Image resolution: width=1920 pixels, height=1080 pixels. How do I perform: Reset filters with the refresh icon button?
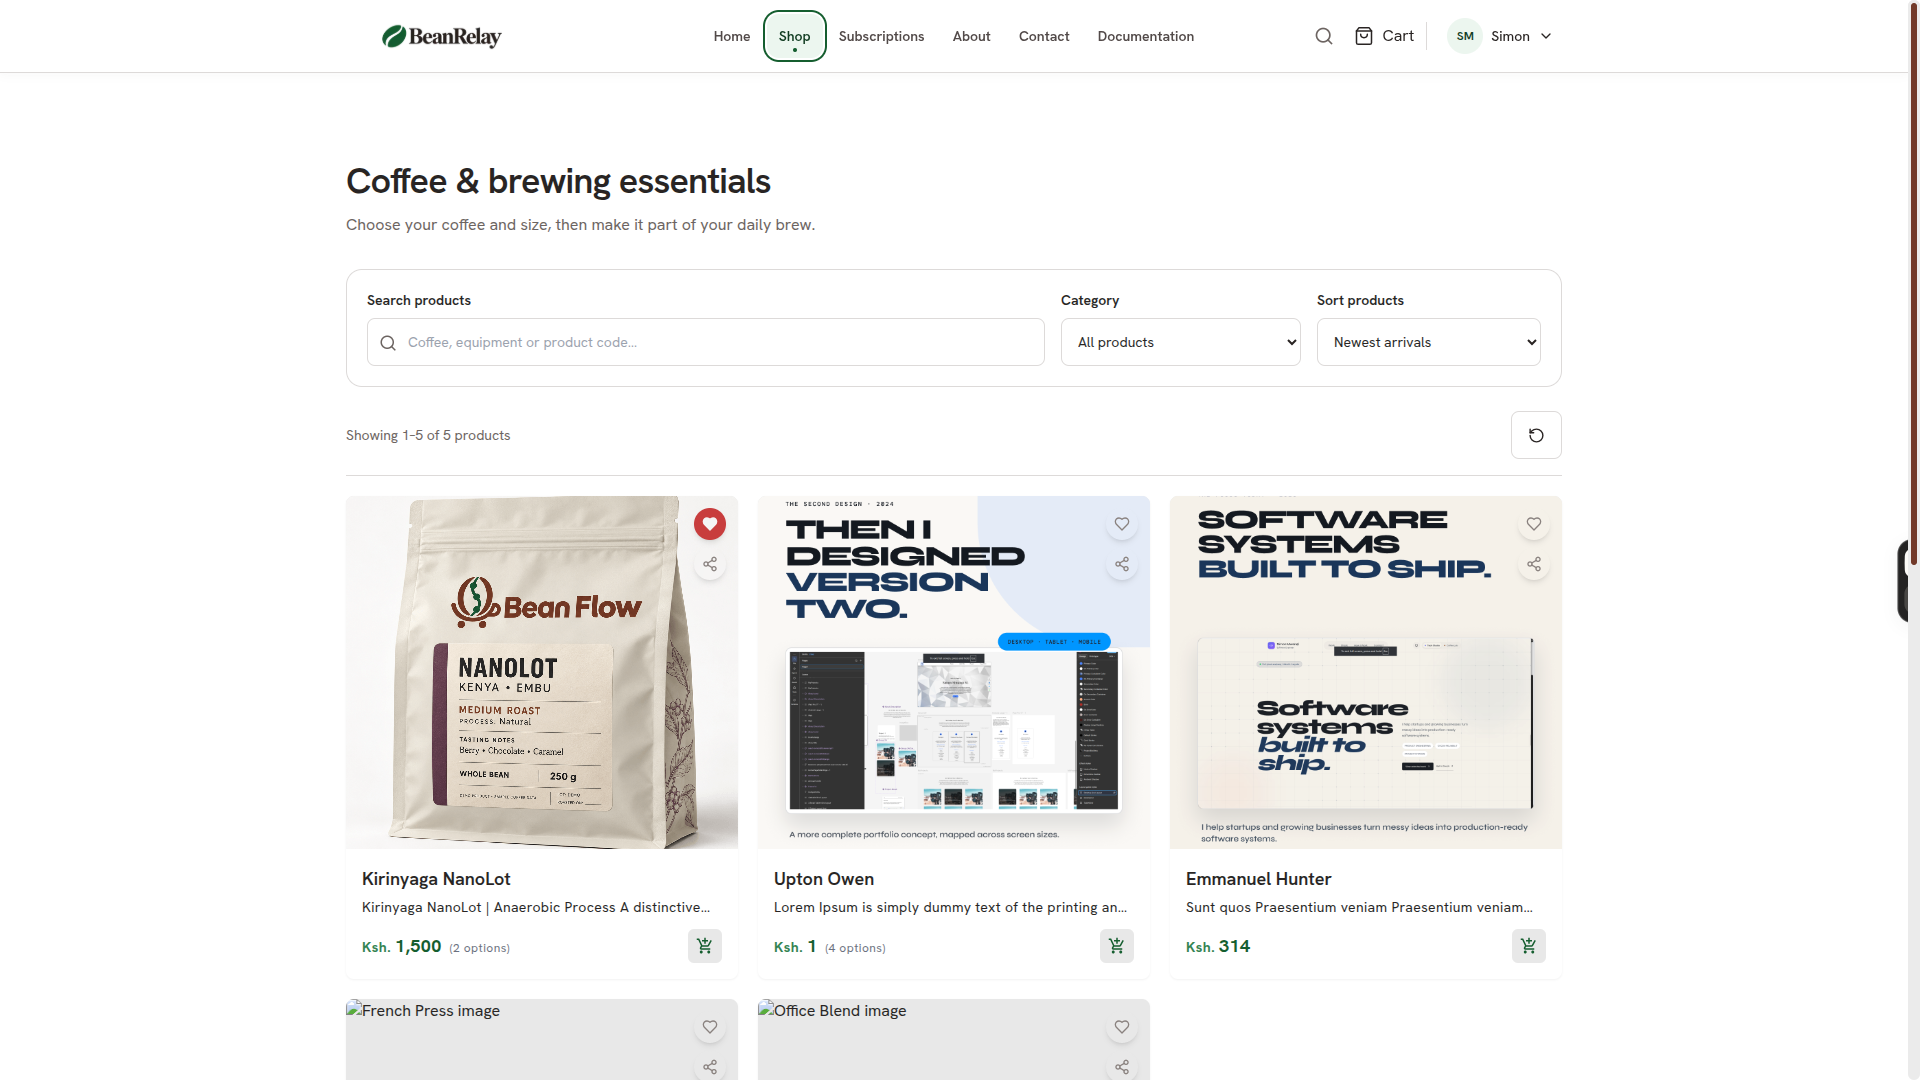tap(1536, 435)
